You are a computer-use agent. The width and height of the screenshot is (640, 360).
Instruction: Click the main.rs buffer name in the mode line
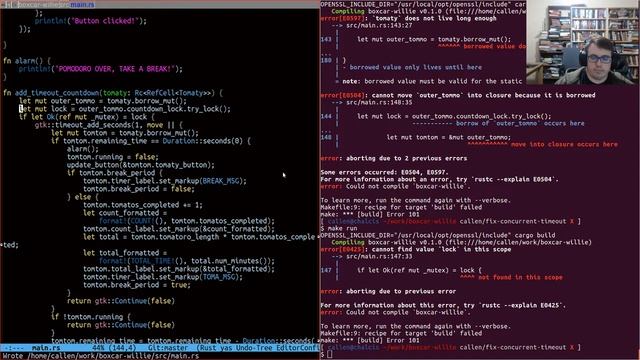[x=46, y=348]
